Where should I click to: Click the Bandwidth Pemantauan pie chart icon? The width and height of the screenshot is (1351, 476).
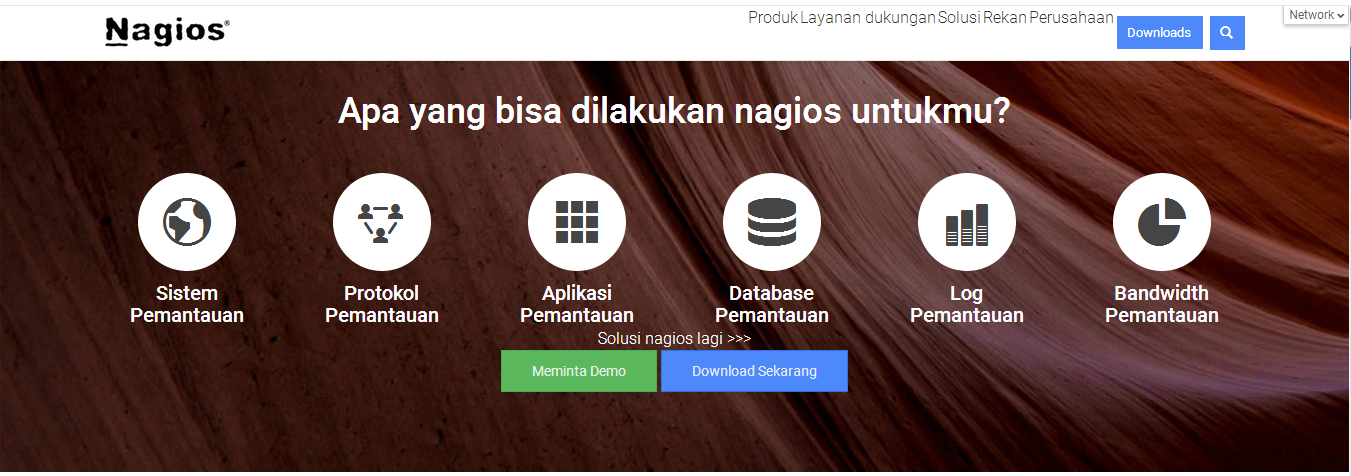(x=1161, y=222)
